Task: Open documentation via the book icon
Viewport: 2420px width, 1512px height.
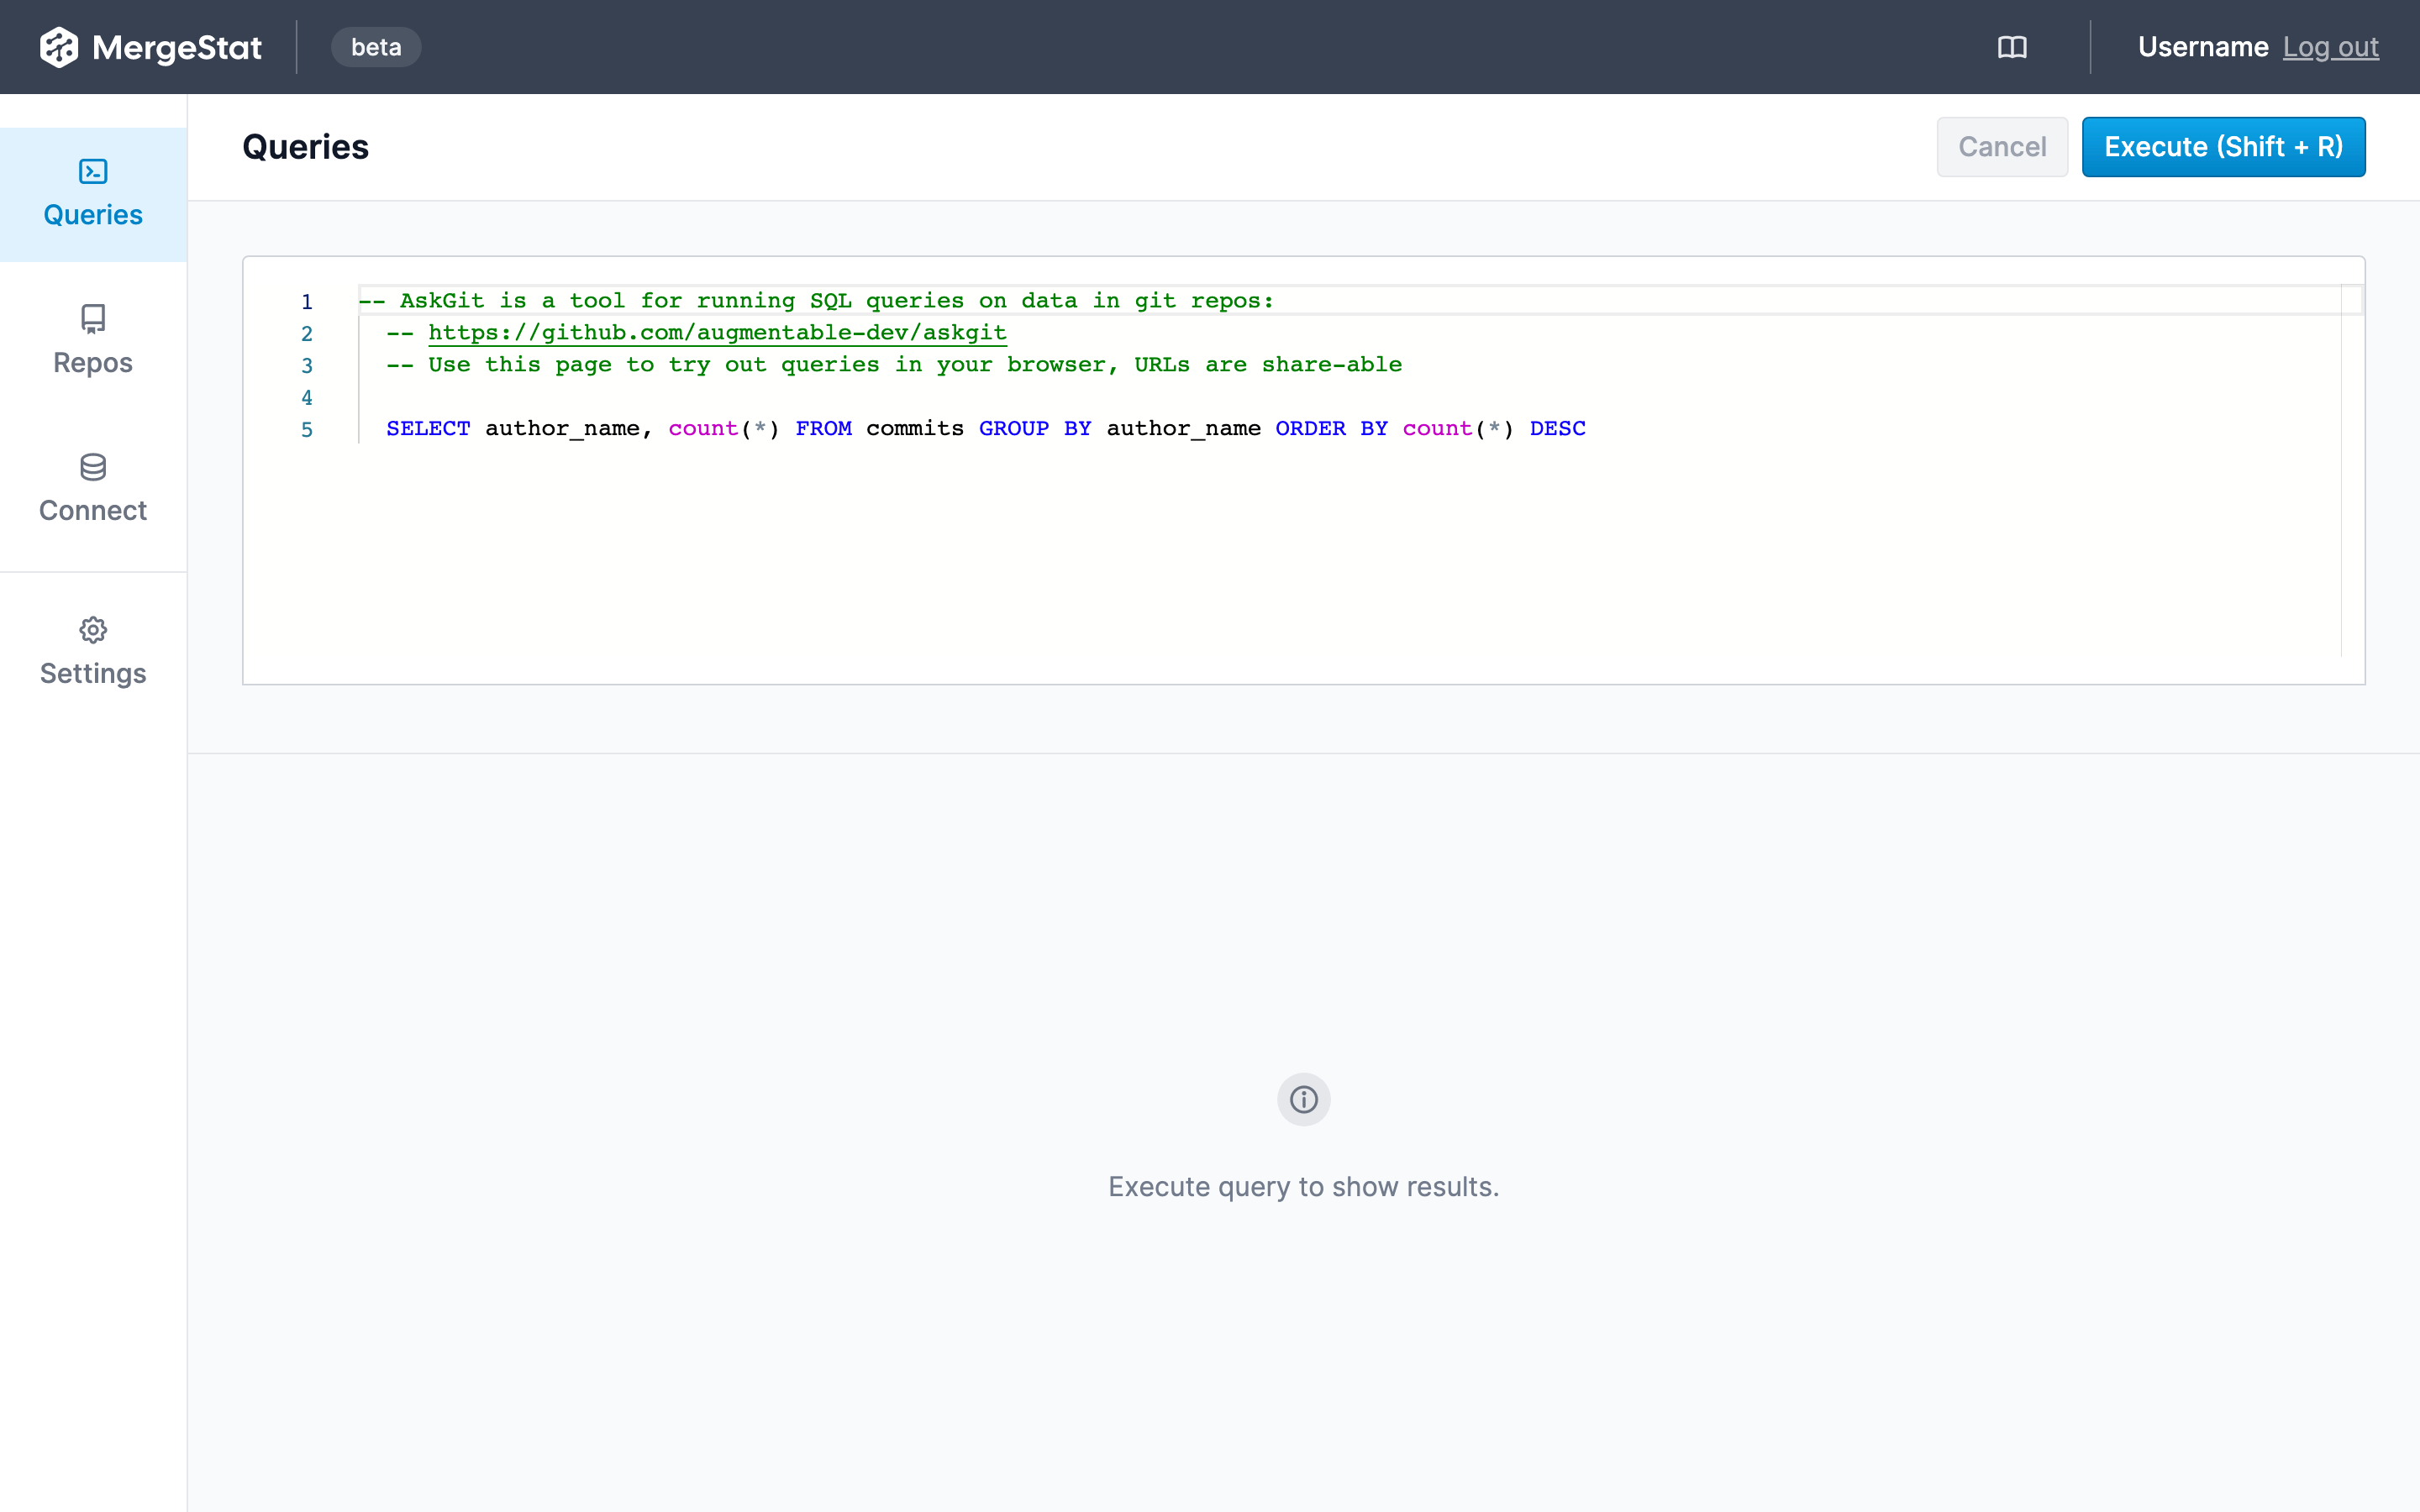Action: (2012, 46)
